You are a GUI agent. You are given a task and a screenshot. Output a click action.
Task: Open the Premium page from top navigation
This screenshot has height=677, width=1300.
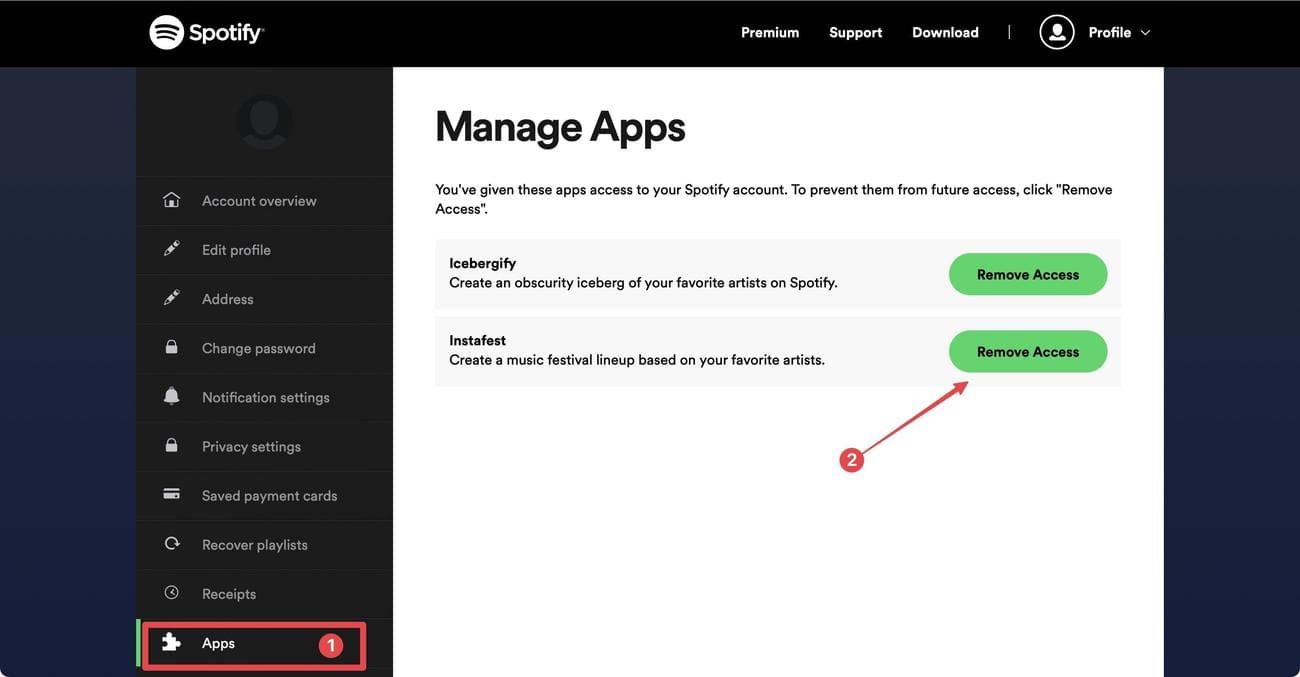click(x=769, y=32)
